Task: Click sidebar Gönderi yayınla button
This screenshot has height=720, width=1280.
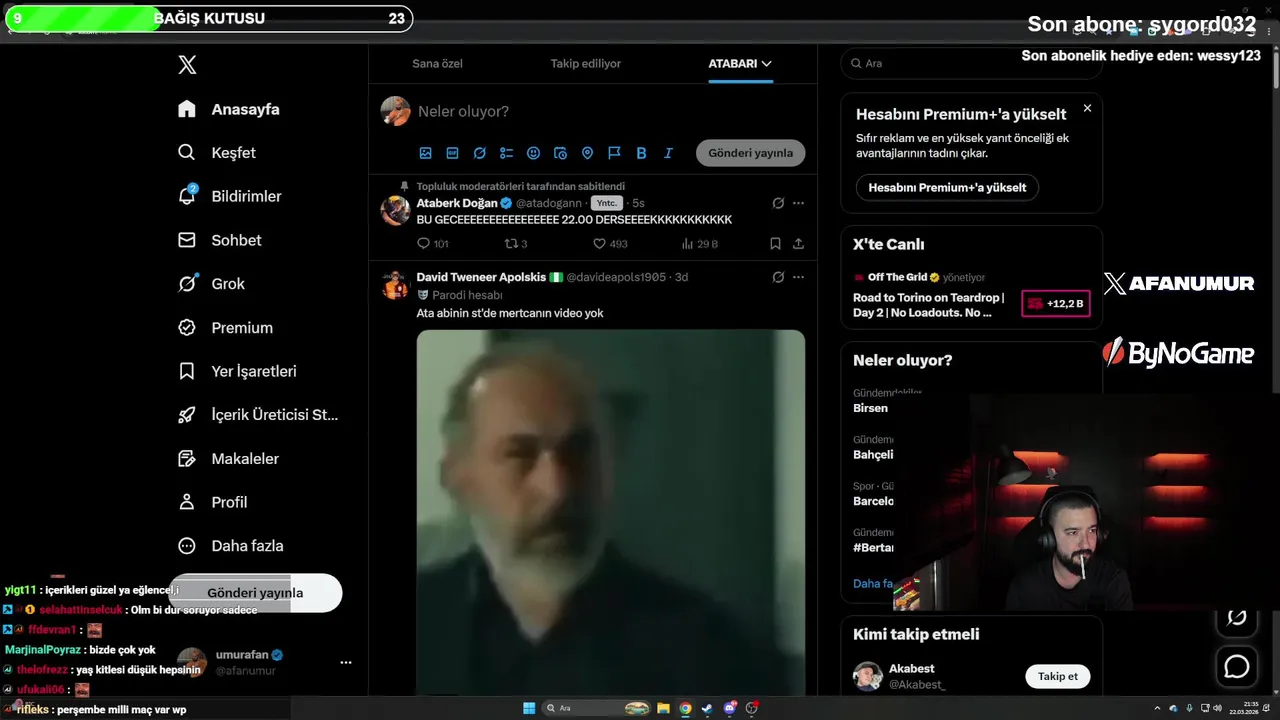Action: (x=255, y=593)
